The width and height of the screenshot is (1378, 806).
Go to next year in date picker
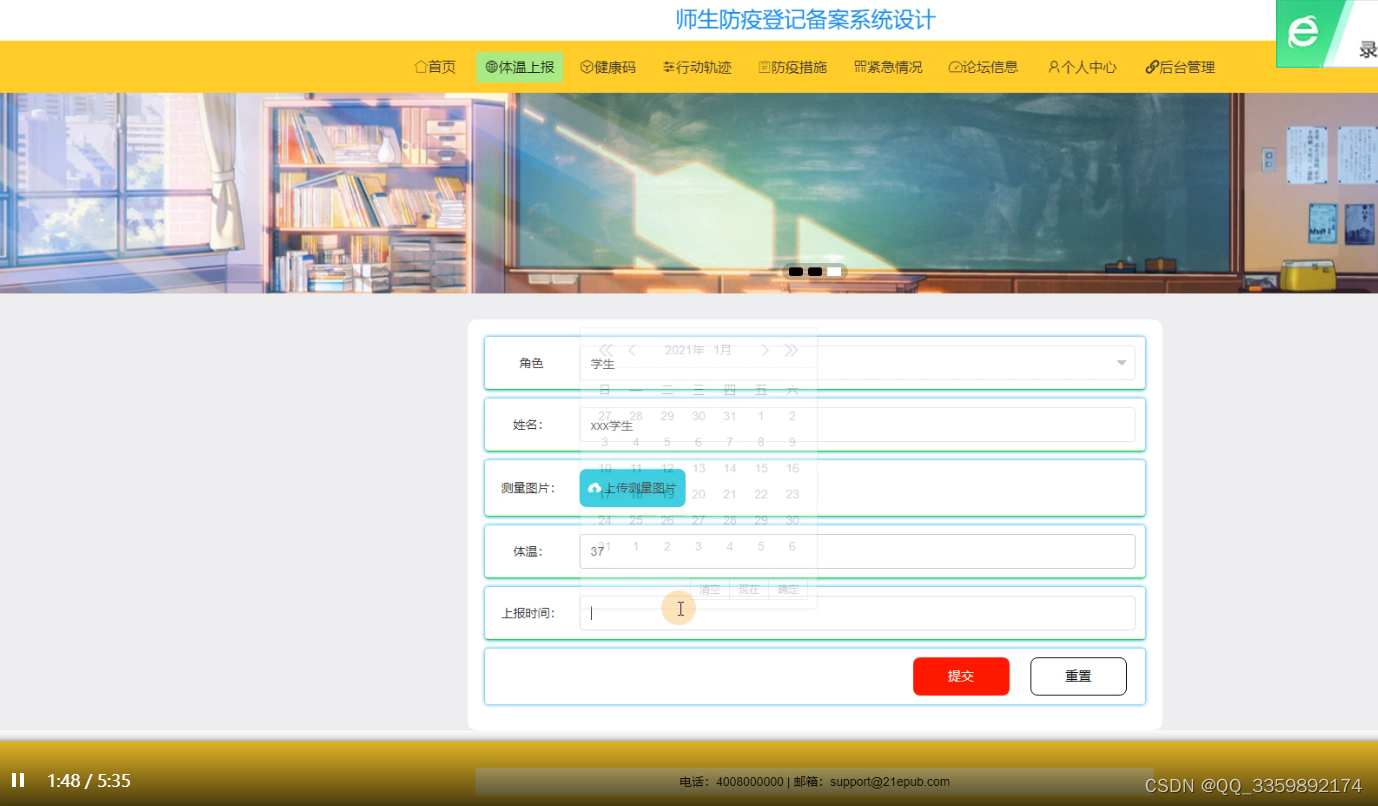pyautogui.click(x=791, y=350)
